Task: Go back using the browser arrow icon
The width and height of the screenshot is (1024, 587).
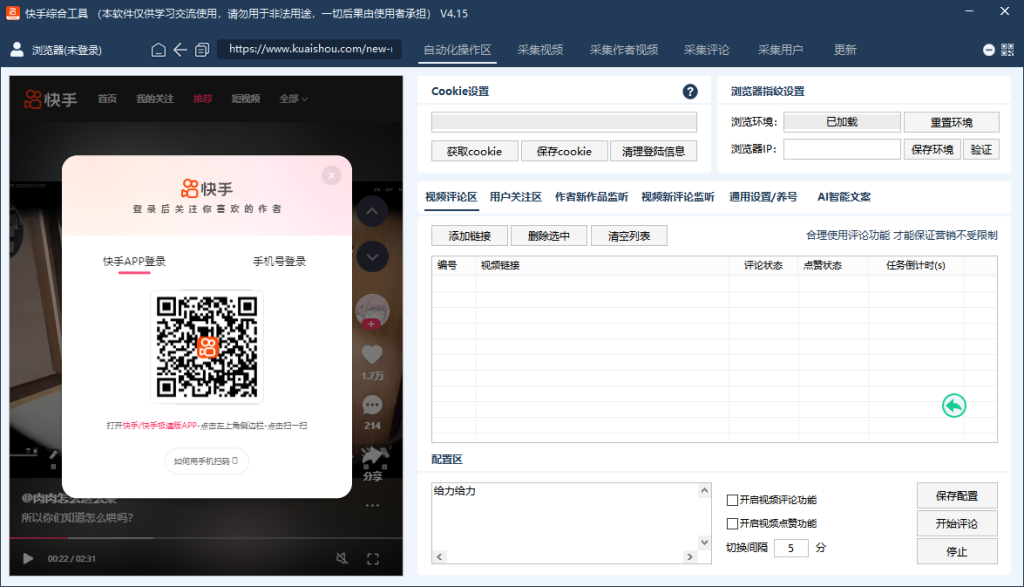Action: [x=180, y=50]
